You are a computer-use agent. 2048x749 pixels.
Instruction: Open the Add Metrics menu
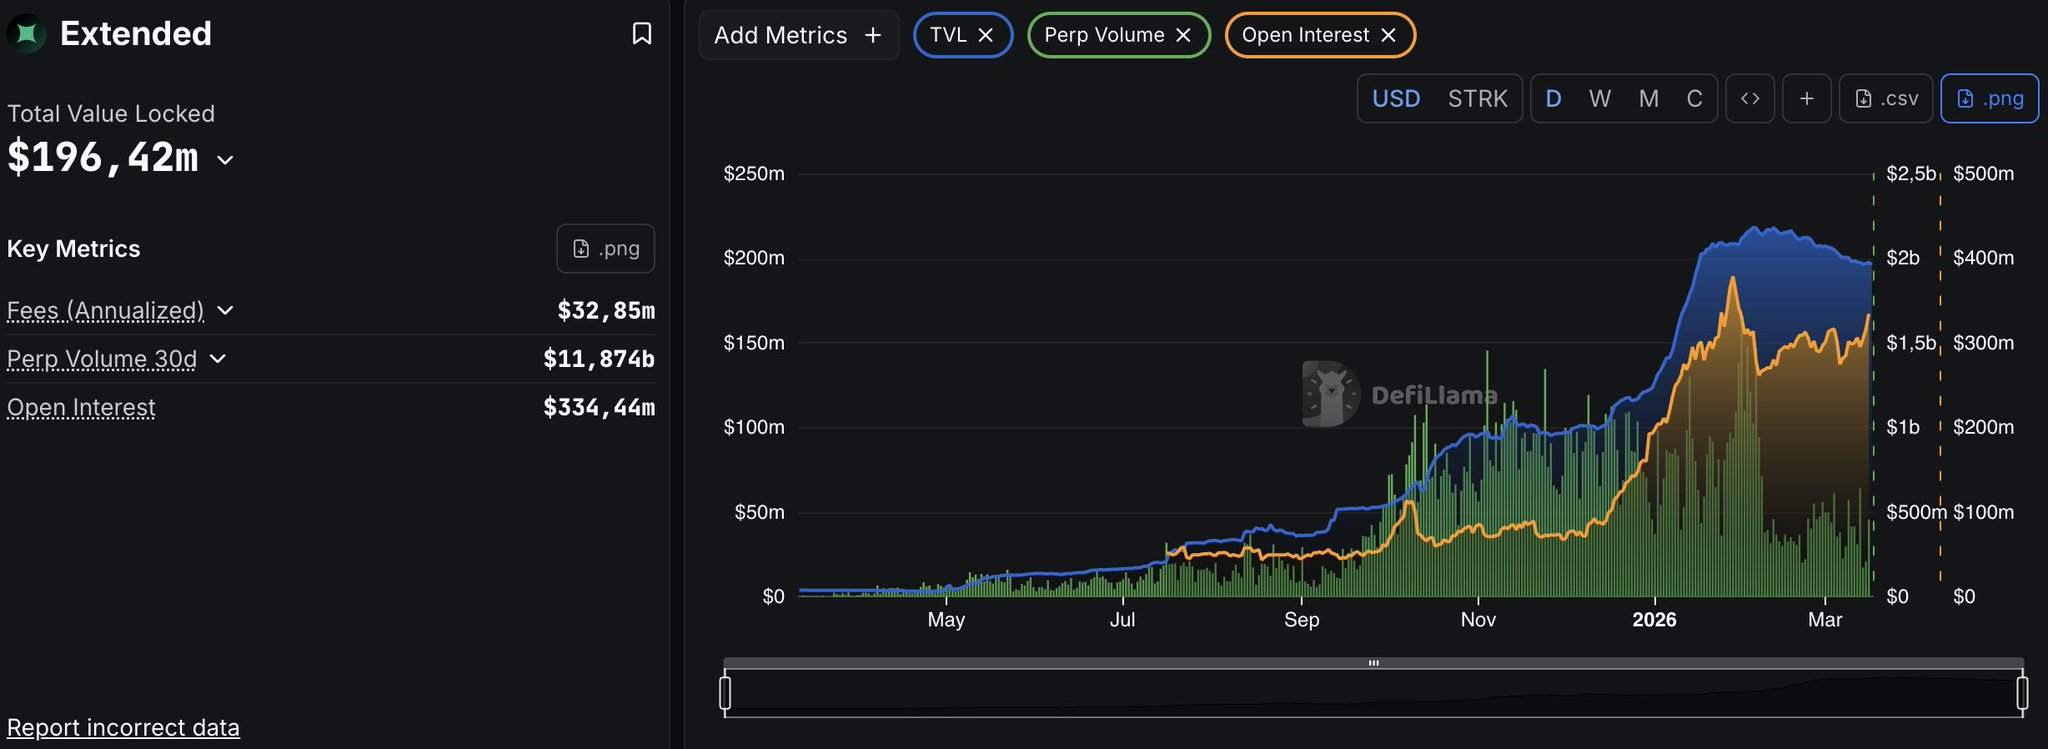click(798, 35)
